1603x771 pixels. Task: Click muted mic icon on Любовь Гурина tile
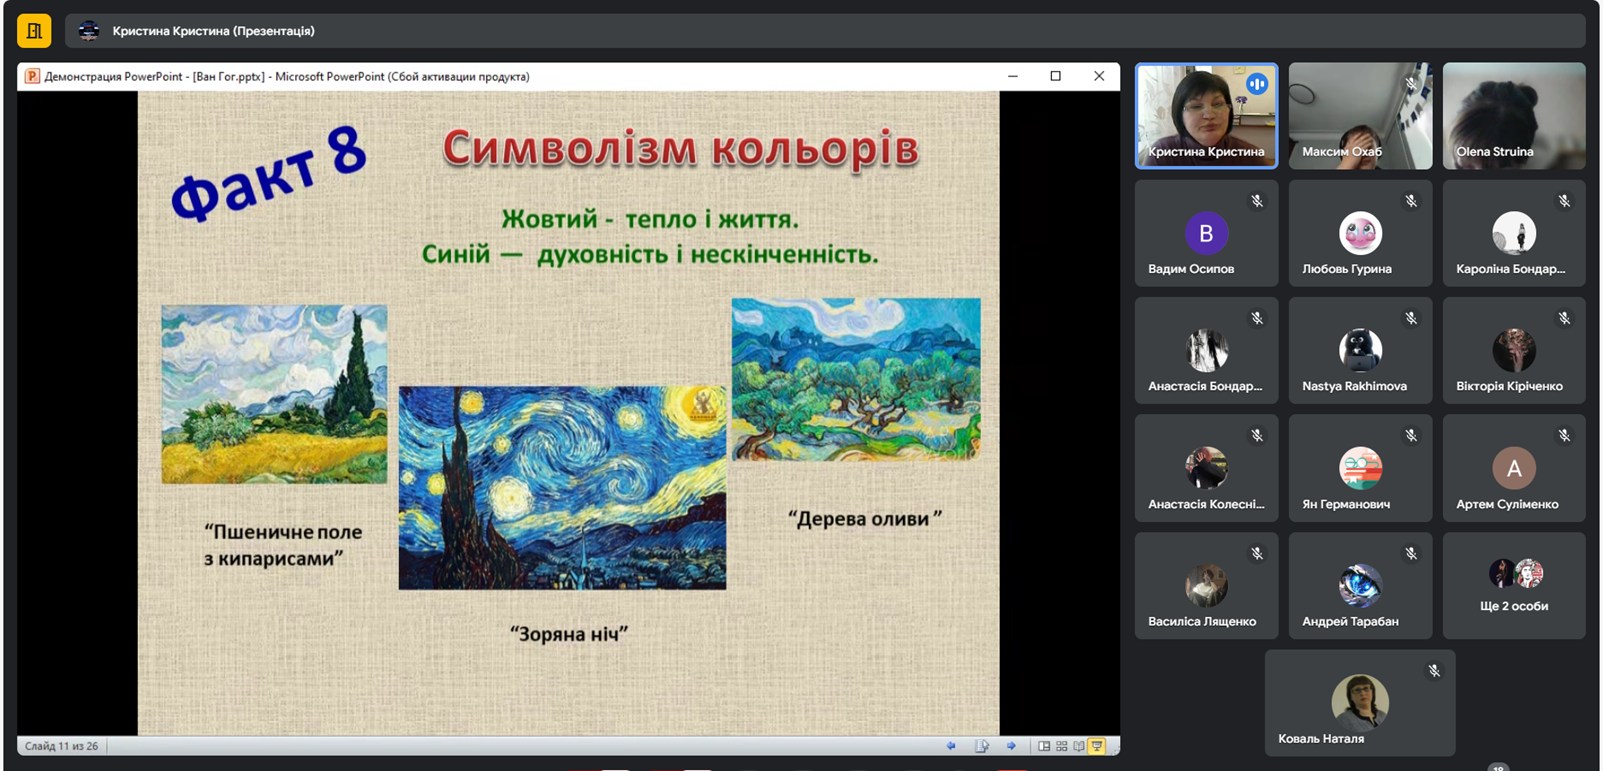(x=1411, y=201)
